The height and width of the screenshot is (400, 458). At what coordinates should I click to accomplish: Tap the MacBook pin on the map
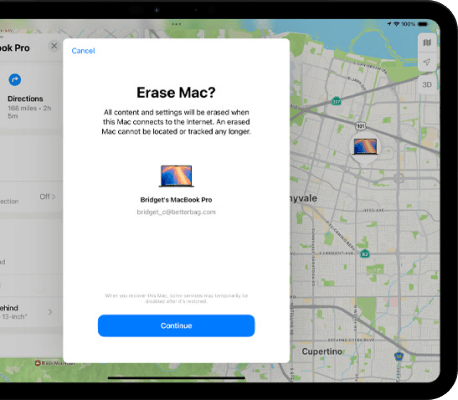(x=365, y=147)
